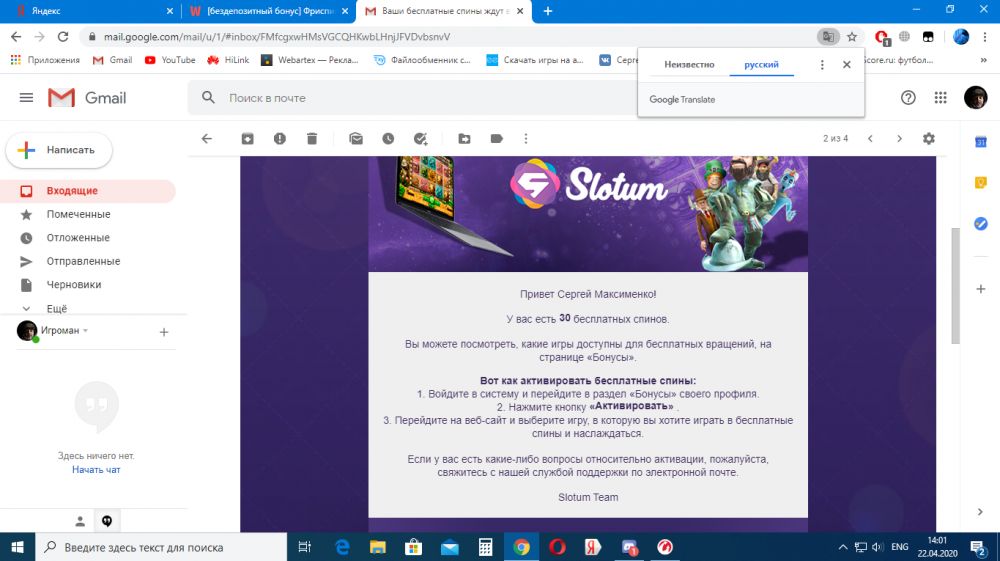Open Игроман chat status dropdown
The image size is (1000, 561).
[64, 330]
